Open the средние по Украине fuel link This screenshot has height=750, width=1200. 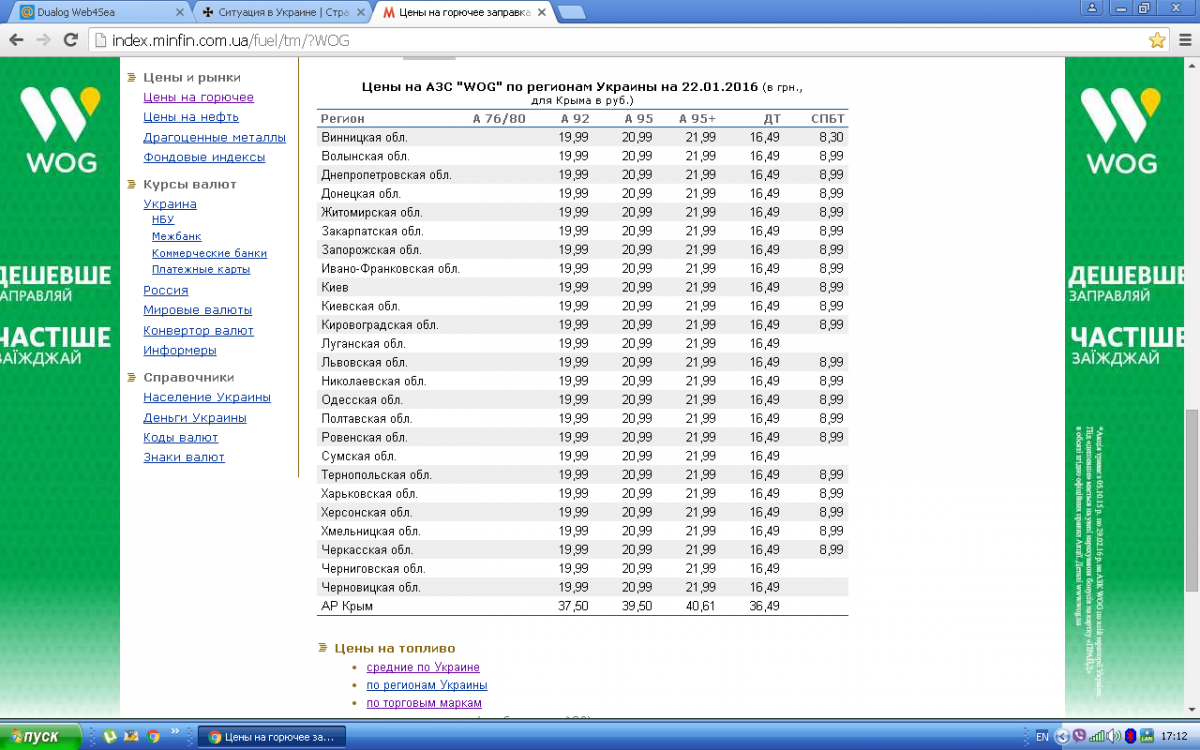[423, 667]
